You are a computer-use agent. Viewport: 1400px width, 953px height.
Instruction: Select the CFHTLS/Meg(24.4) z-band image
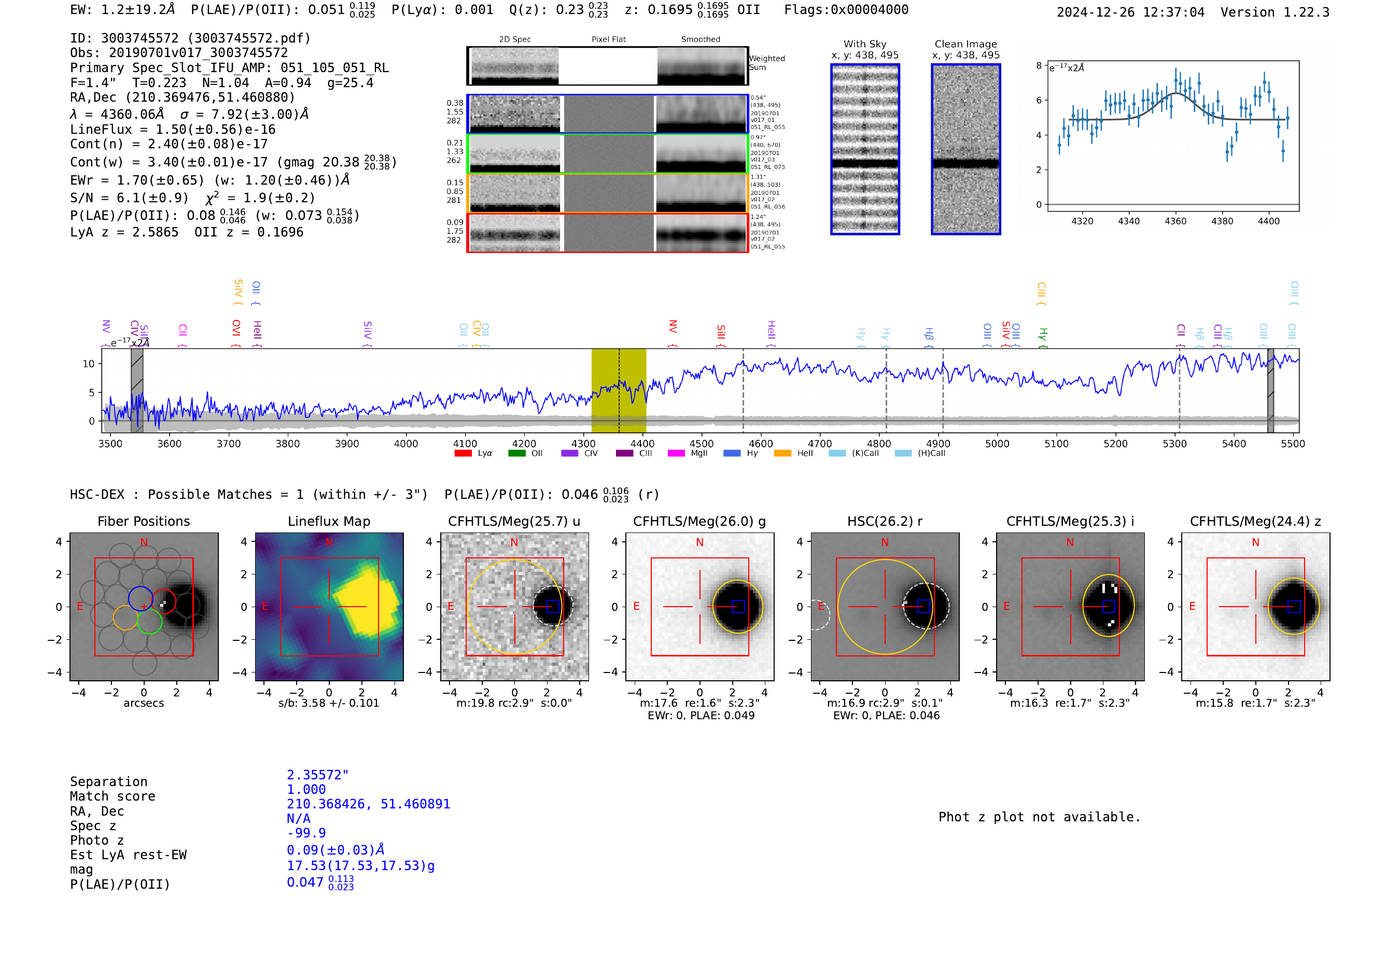click(x=1255, y=607)
